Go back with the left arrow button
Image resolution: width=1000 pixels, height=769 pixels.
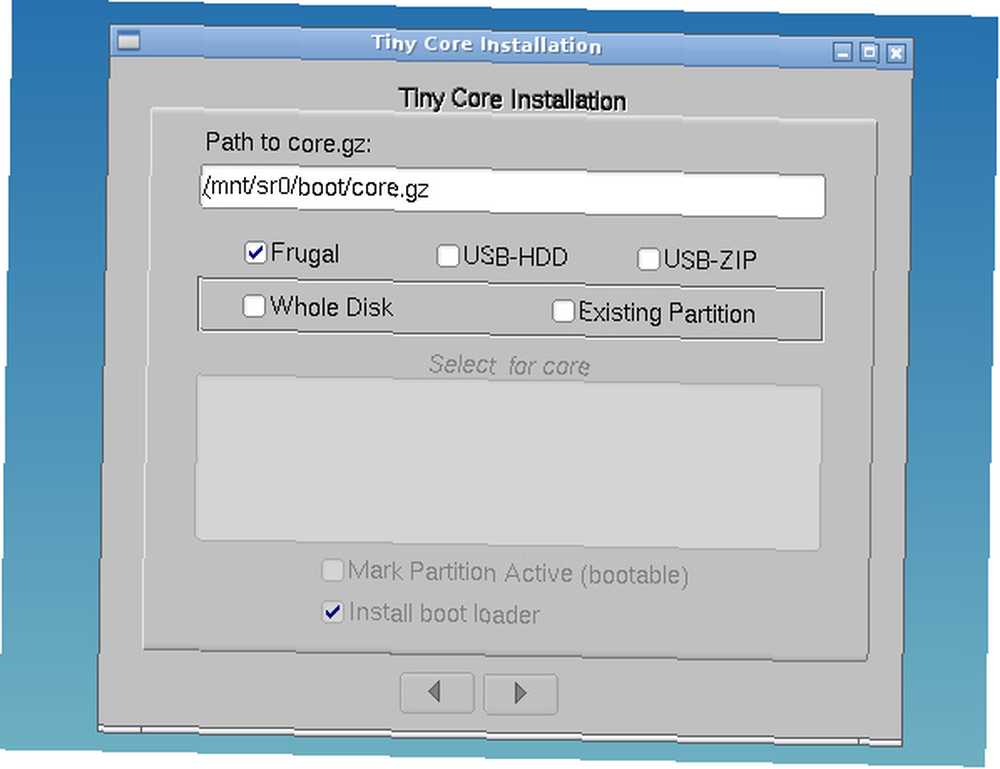pos(437,692)
